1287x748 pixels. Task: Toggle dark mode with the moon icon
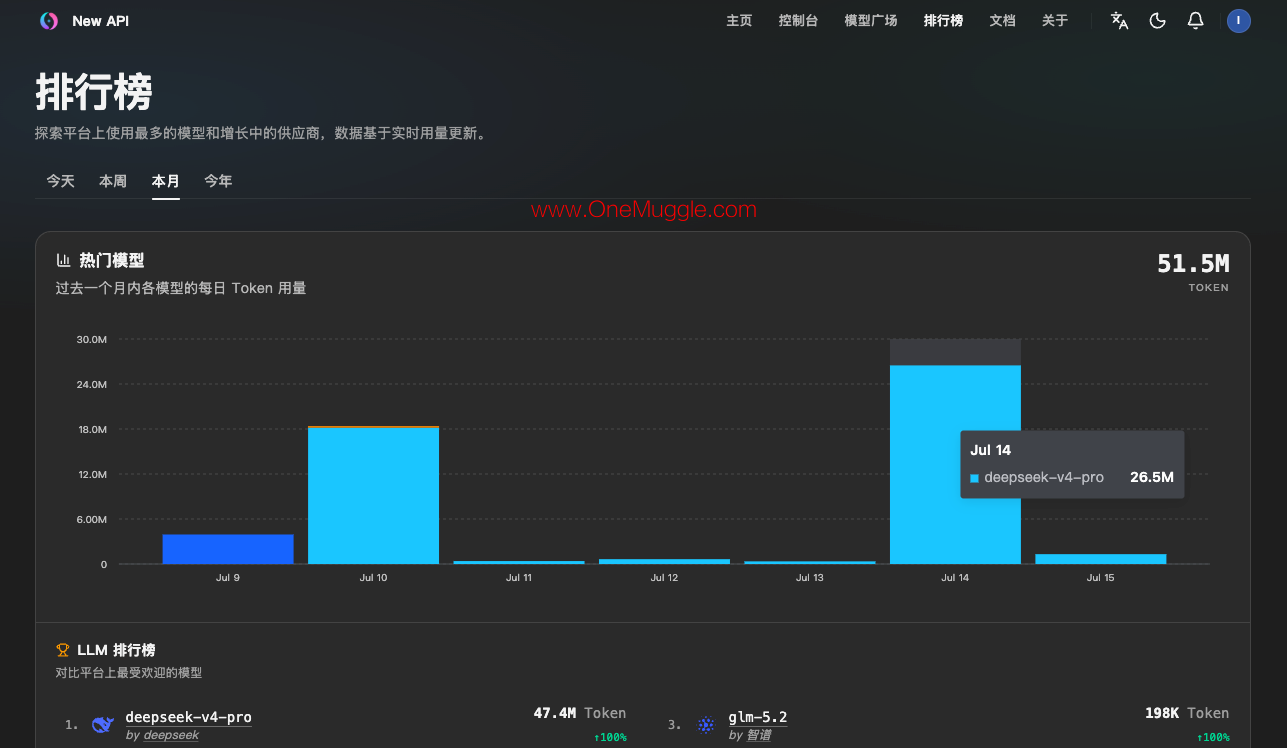pyautogui.click(x=1158, y=21)
